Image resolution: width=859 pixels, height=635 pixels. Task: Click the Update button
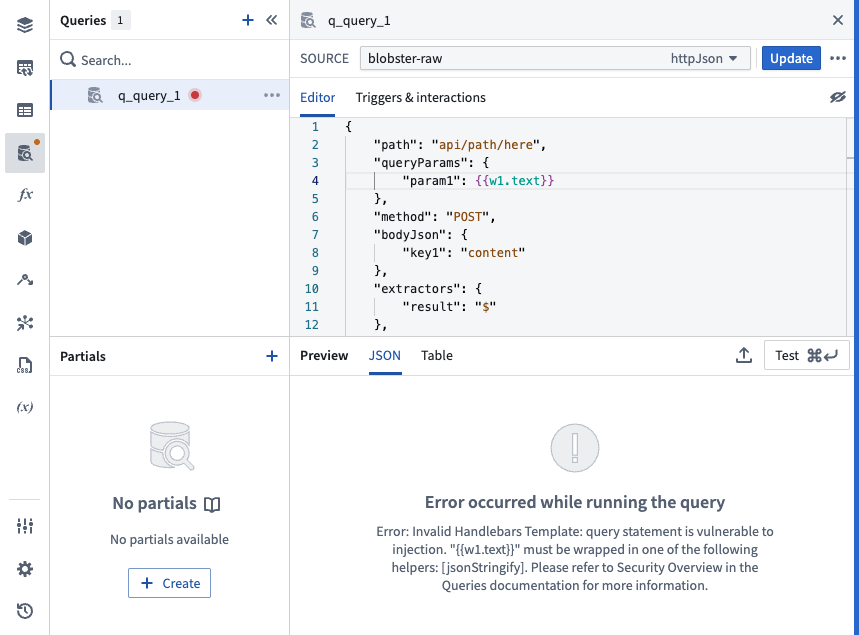(x=791, y=58)
